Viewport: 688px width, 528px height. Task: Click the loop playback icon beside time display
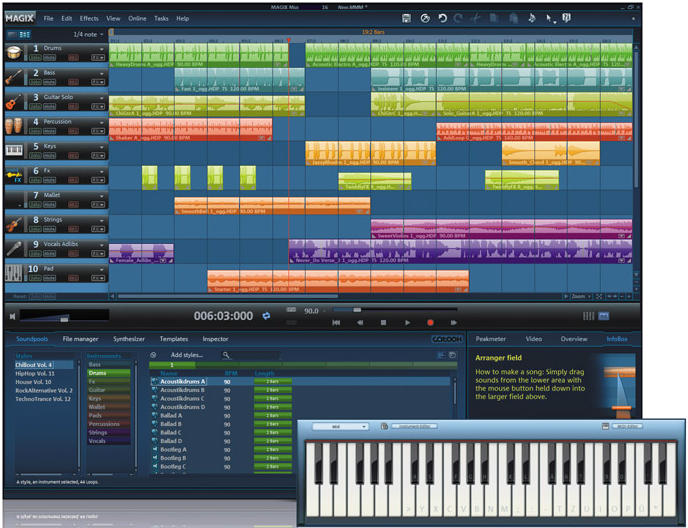point(266,316)
